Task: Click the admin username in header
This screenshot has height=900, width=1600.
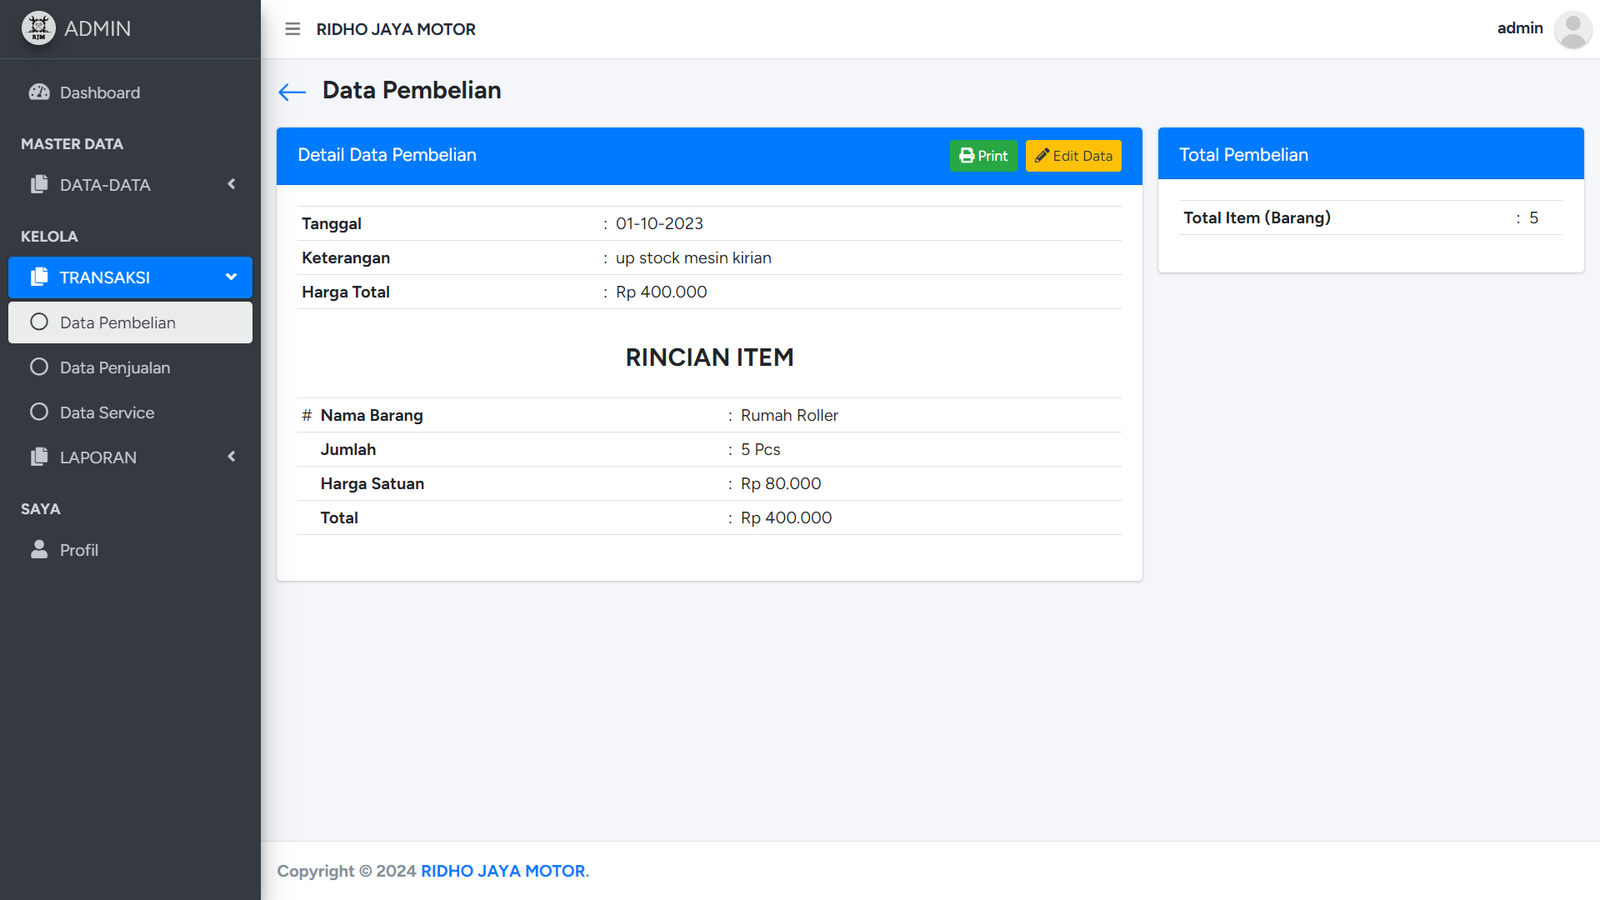Action: 1519,28
